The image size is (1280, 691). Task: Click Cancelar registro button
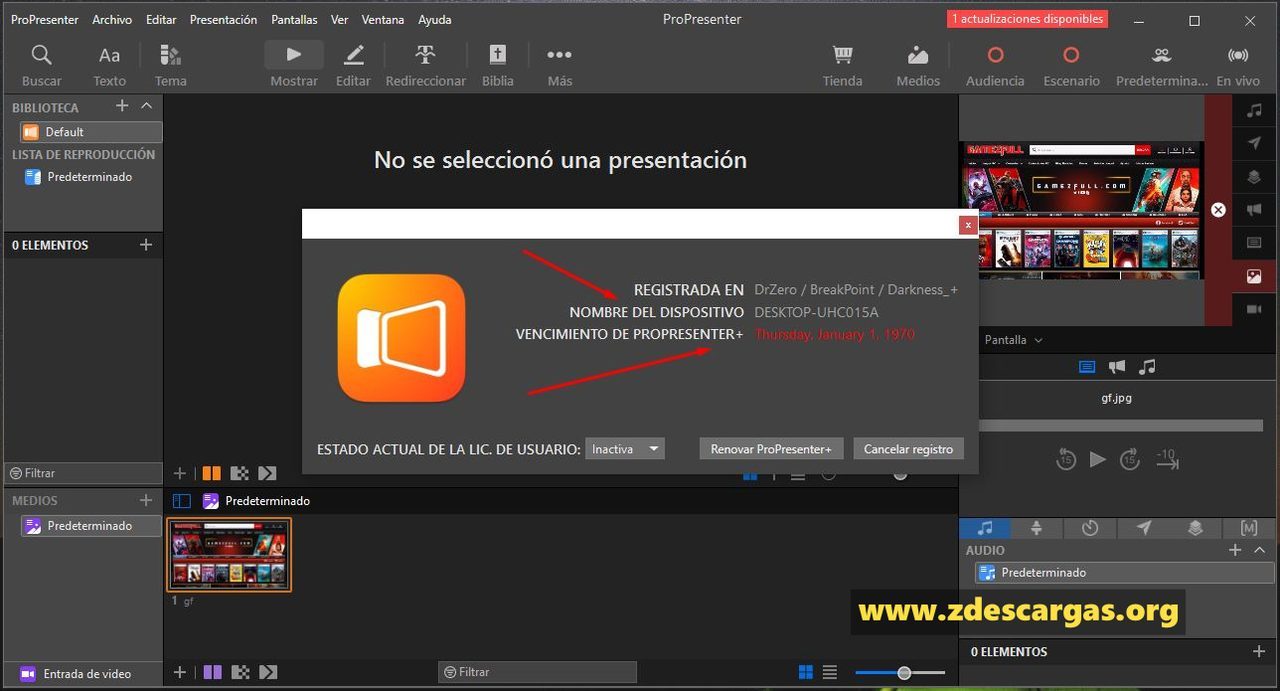(909, 449)
